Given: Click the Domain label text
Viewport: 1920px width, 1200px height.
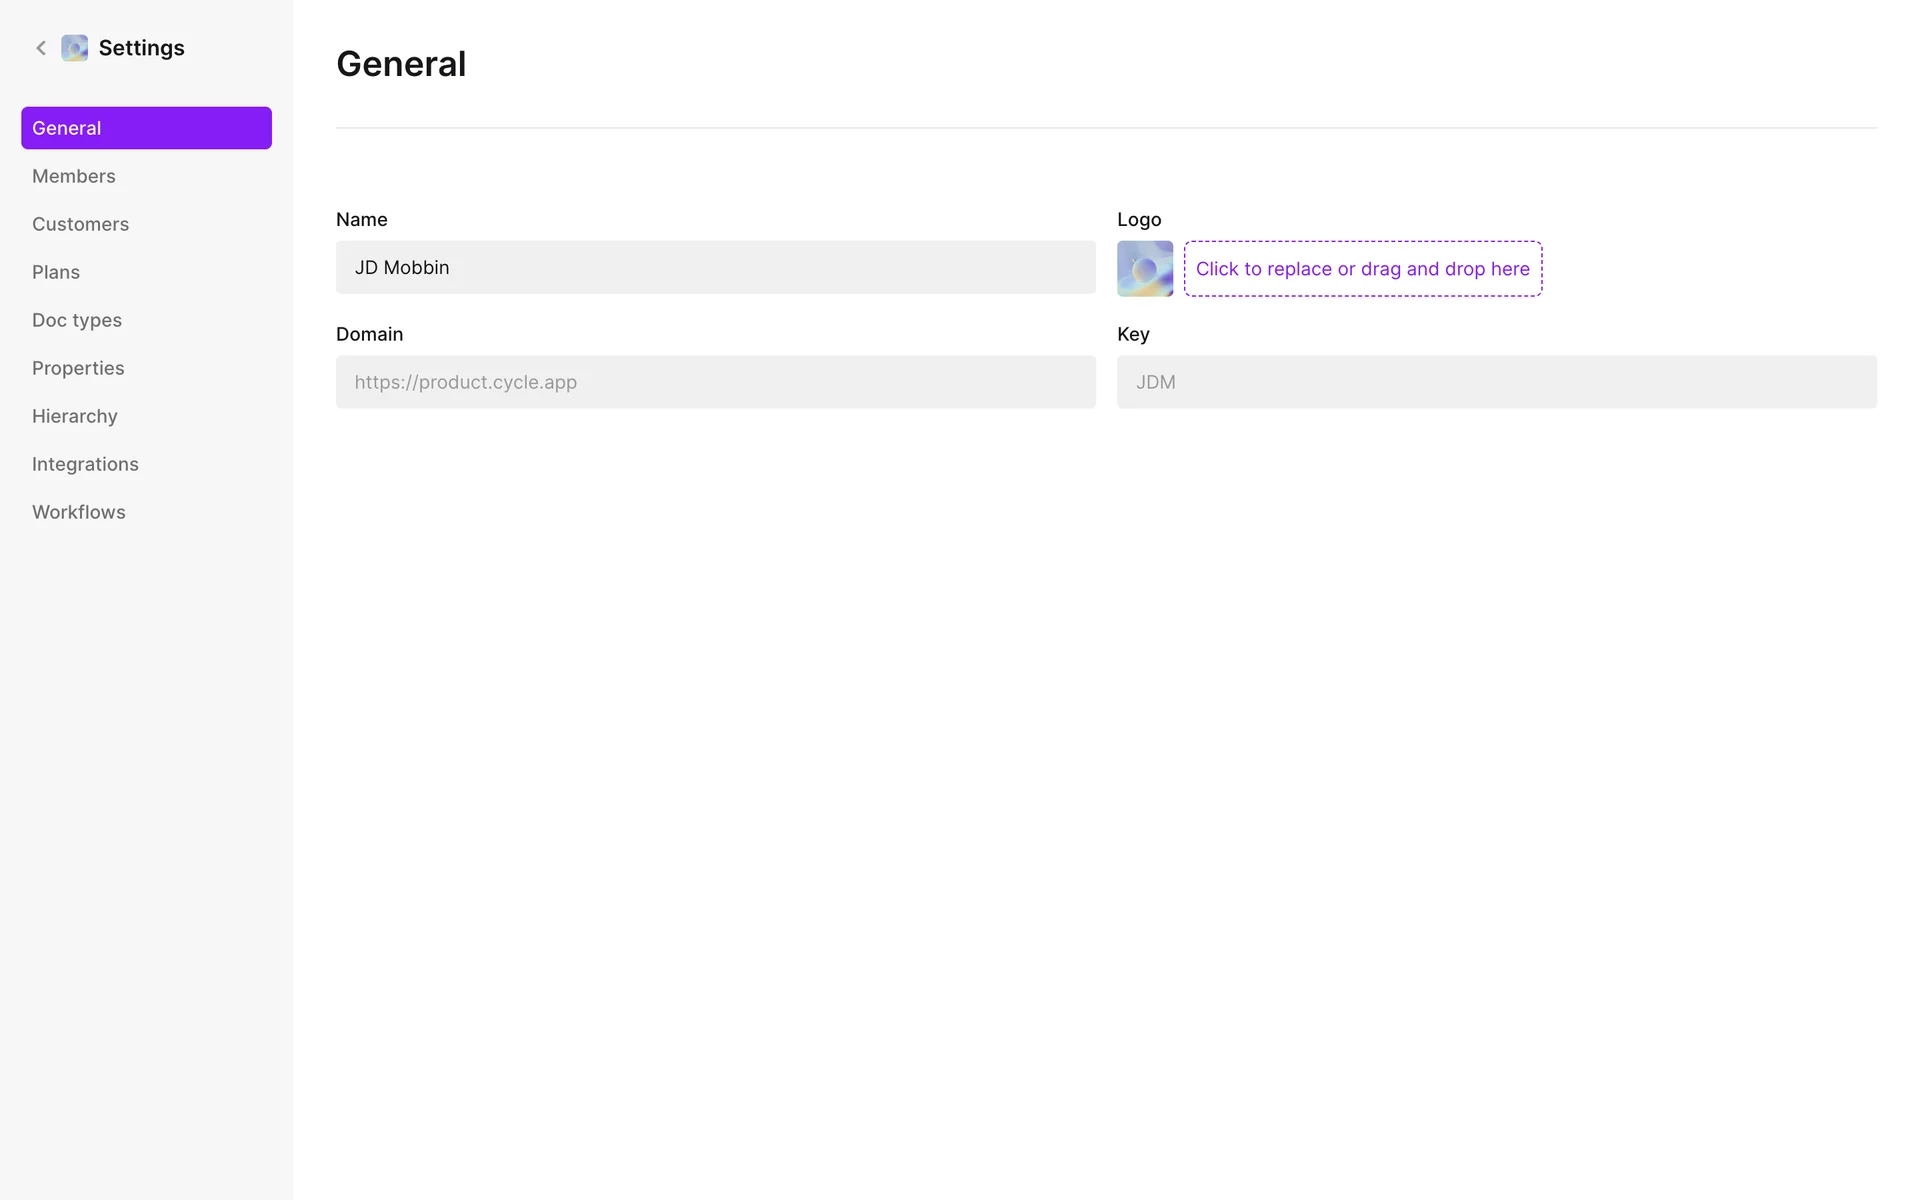Looking at the screenshot, I should (x=369, y=334).
